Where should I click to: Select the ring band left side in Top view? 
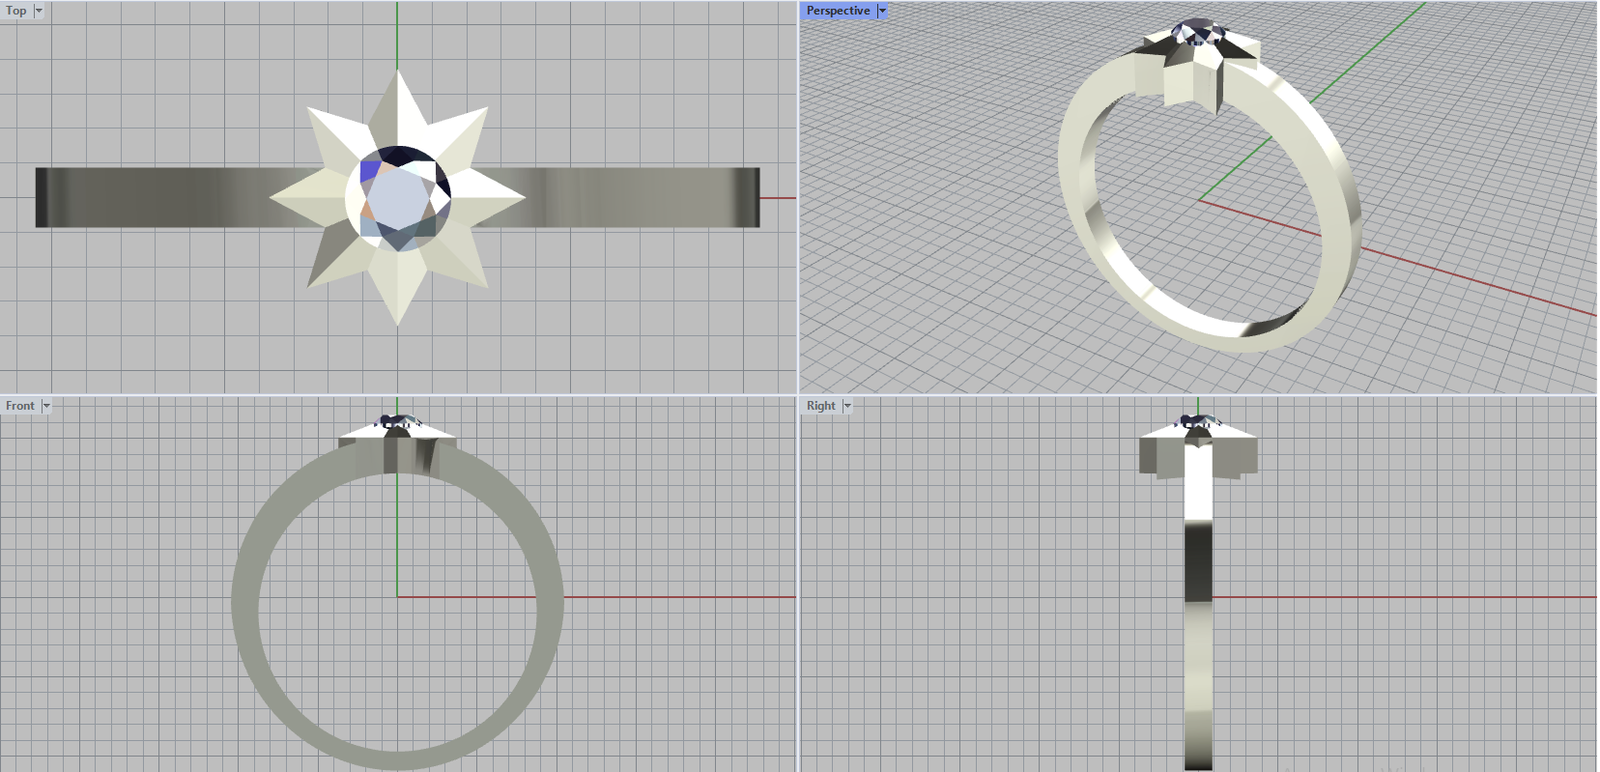pyautogui.click(x=150, y=197)
